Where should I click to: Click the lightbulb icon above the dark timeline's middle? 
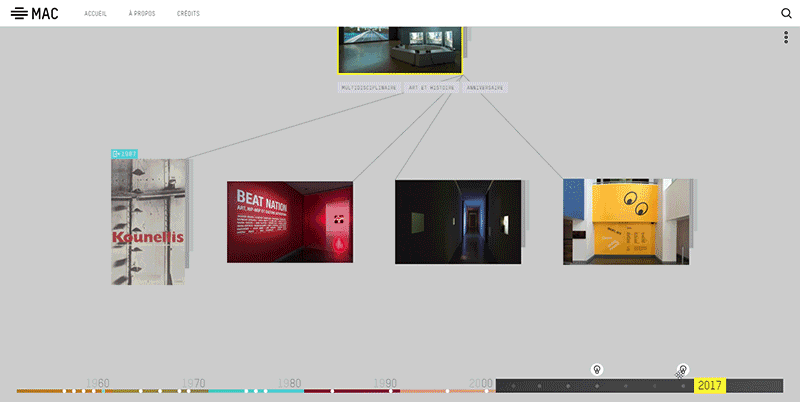tap(597, 369)
